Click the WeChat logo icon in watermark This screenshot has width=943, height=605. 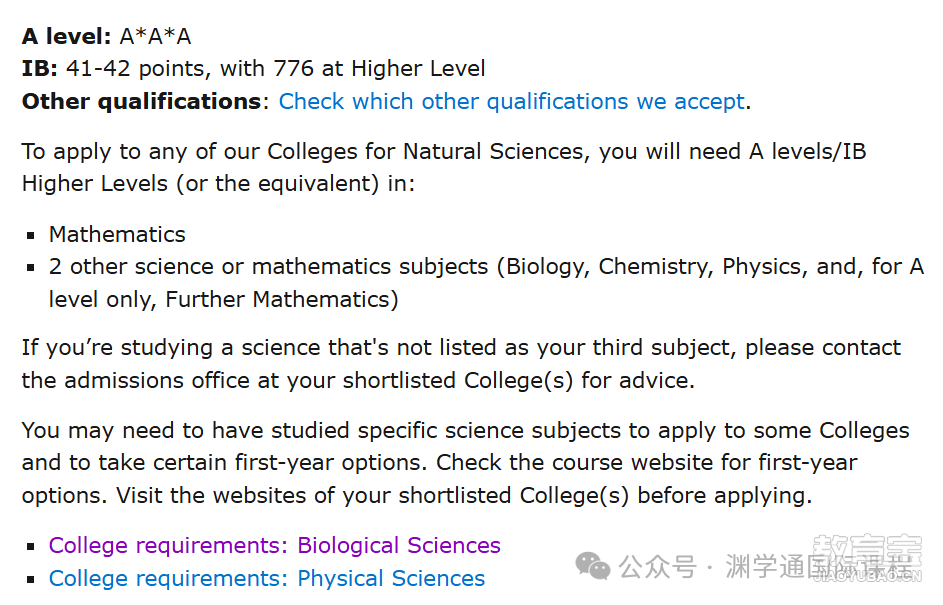[592, 567]
